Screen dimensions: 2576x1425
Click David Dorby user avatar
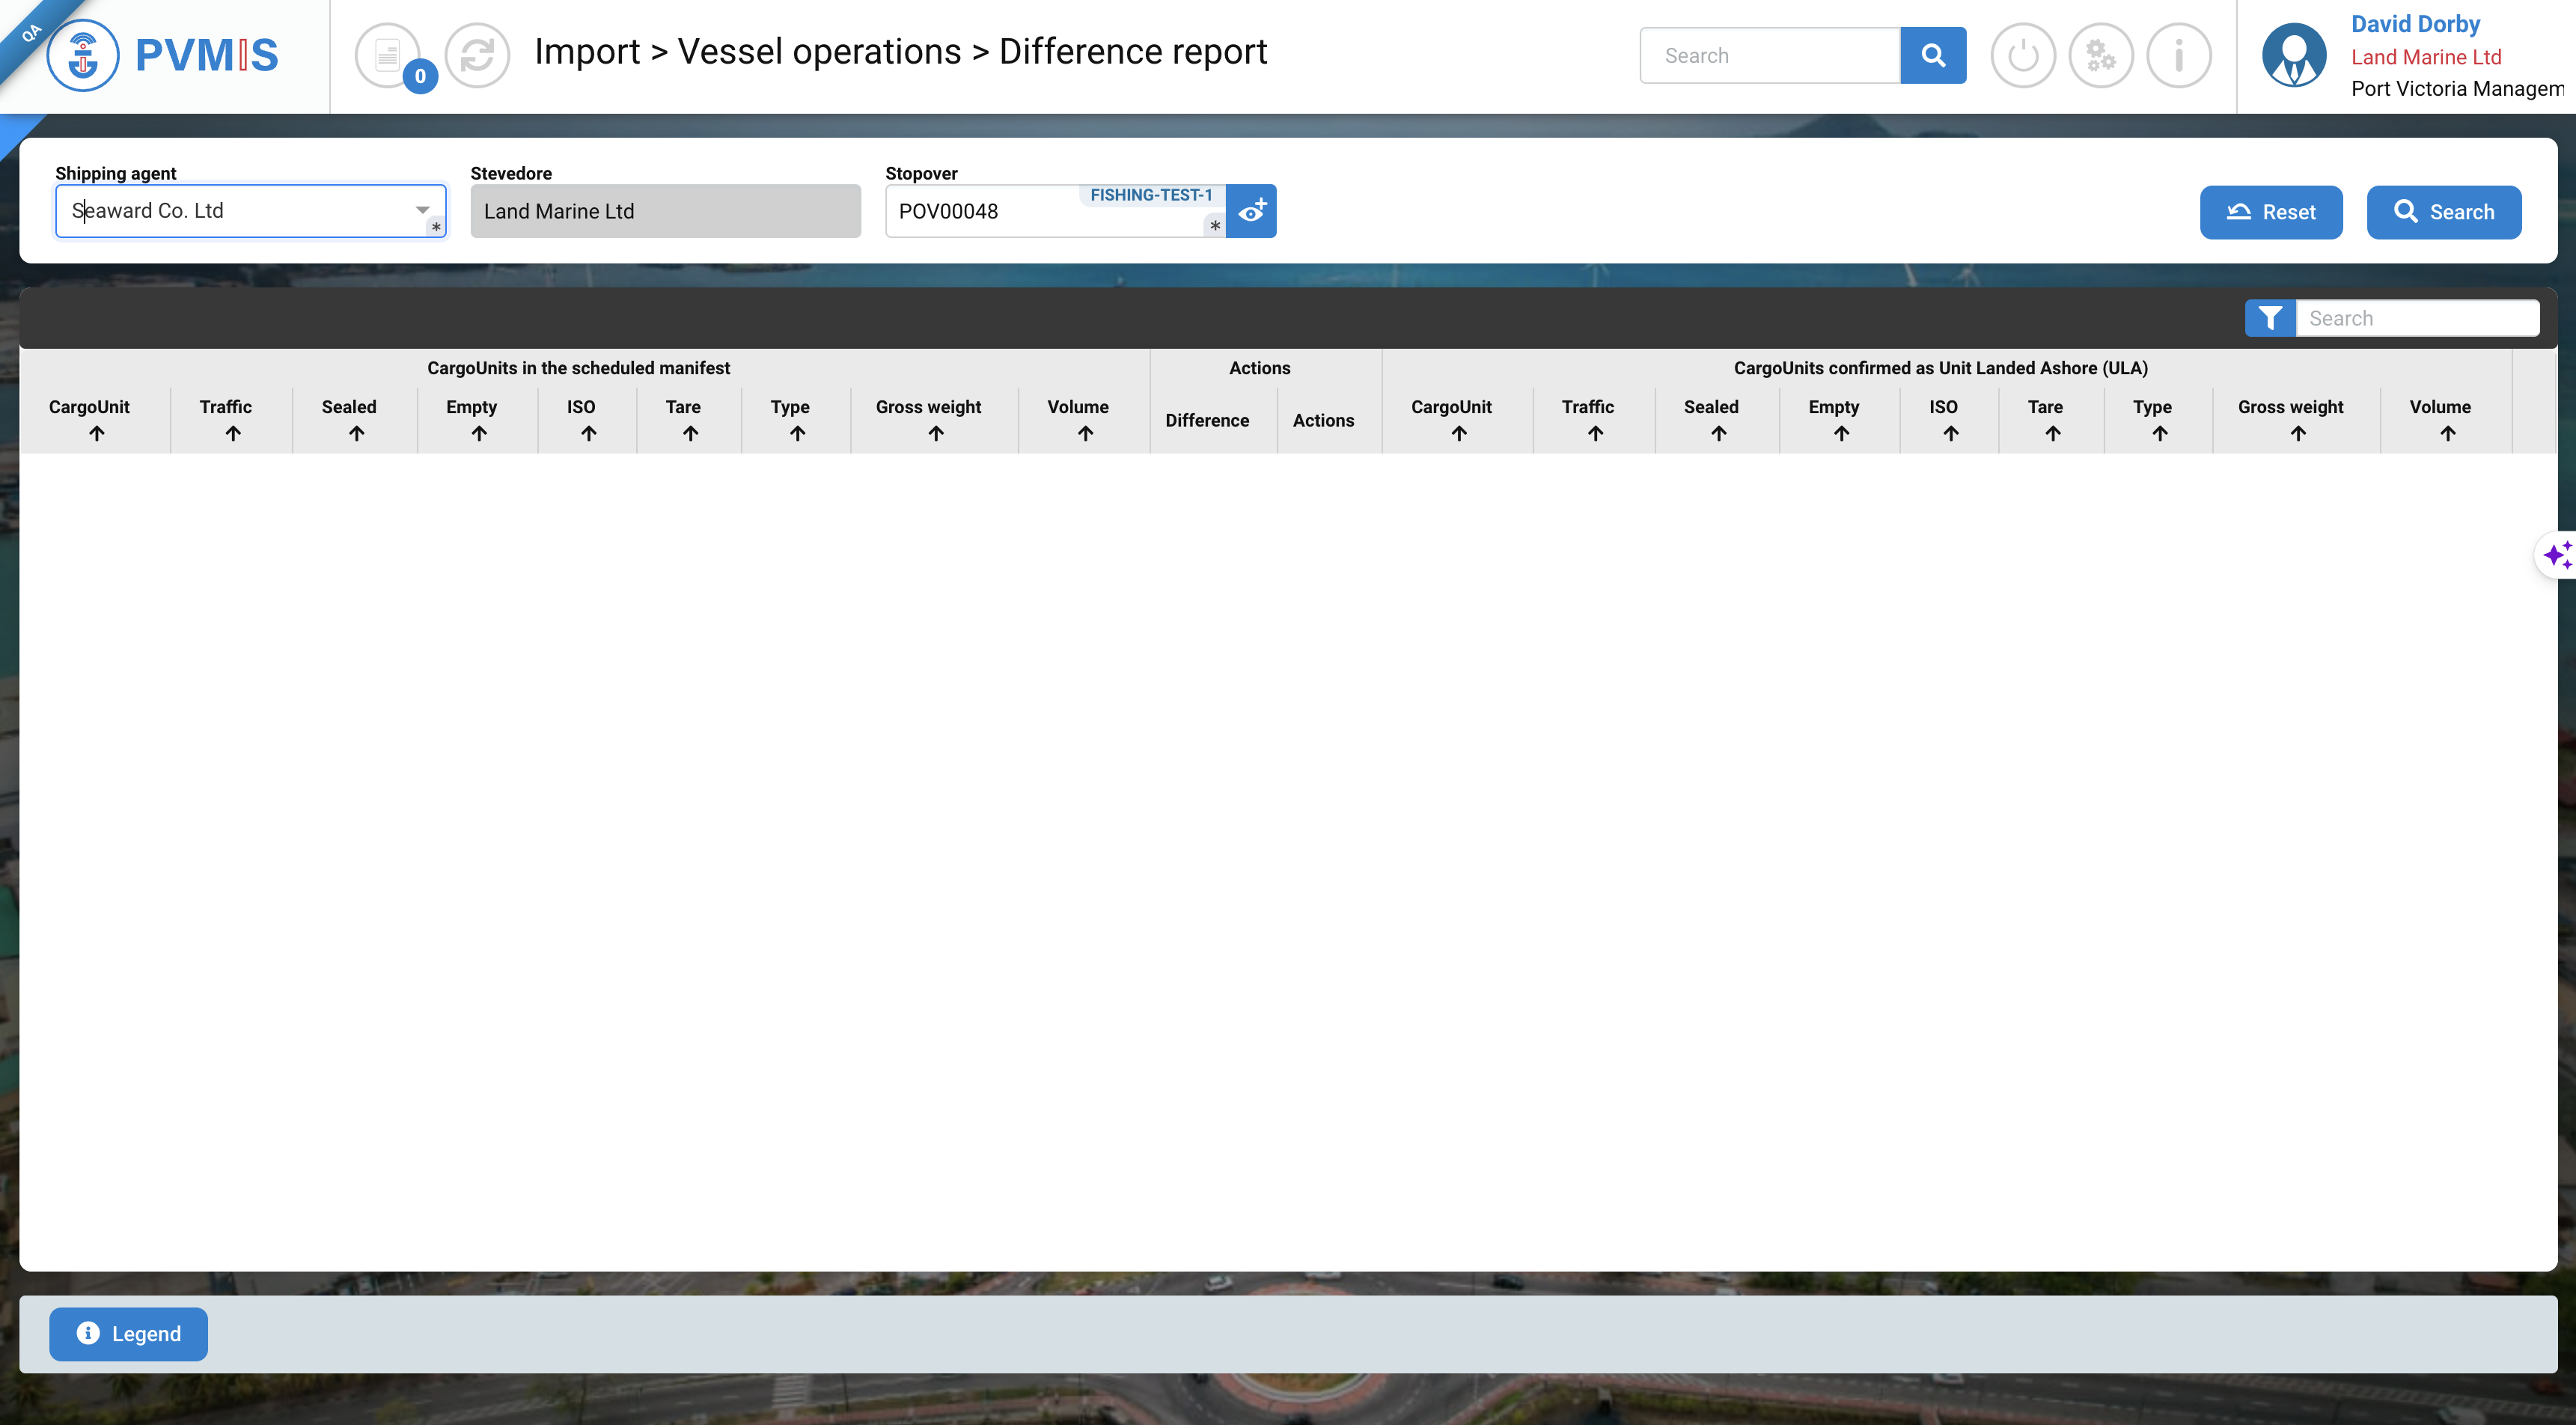2294,56
